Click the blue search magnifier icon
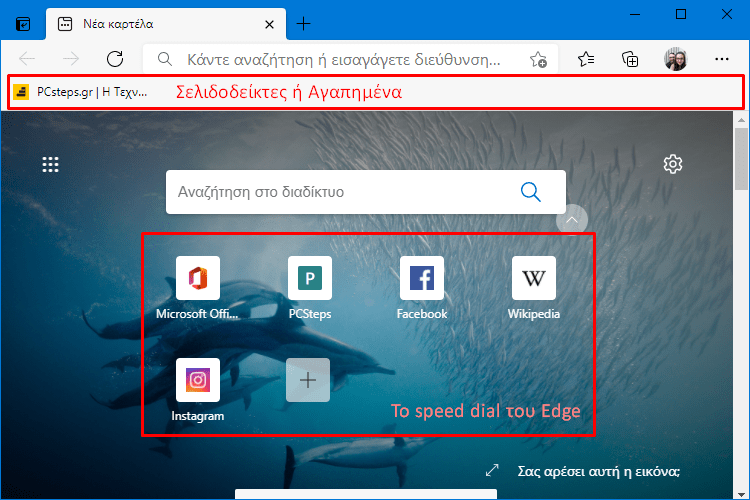The height and width of the screenshot is (500, 750). 530,192
